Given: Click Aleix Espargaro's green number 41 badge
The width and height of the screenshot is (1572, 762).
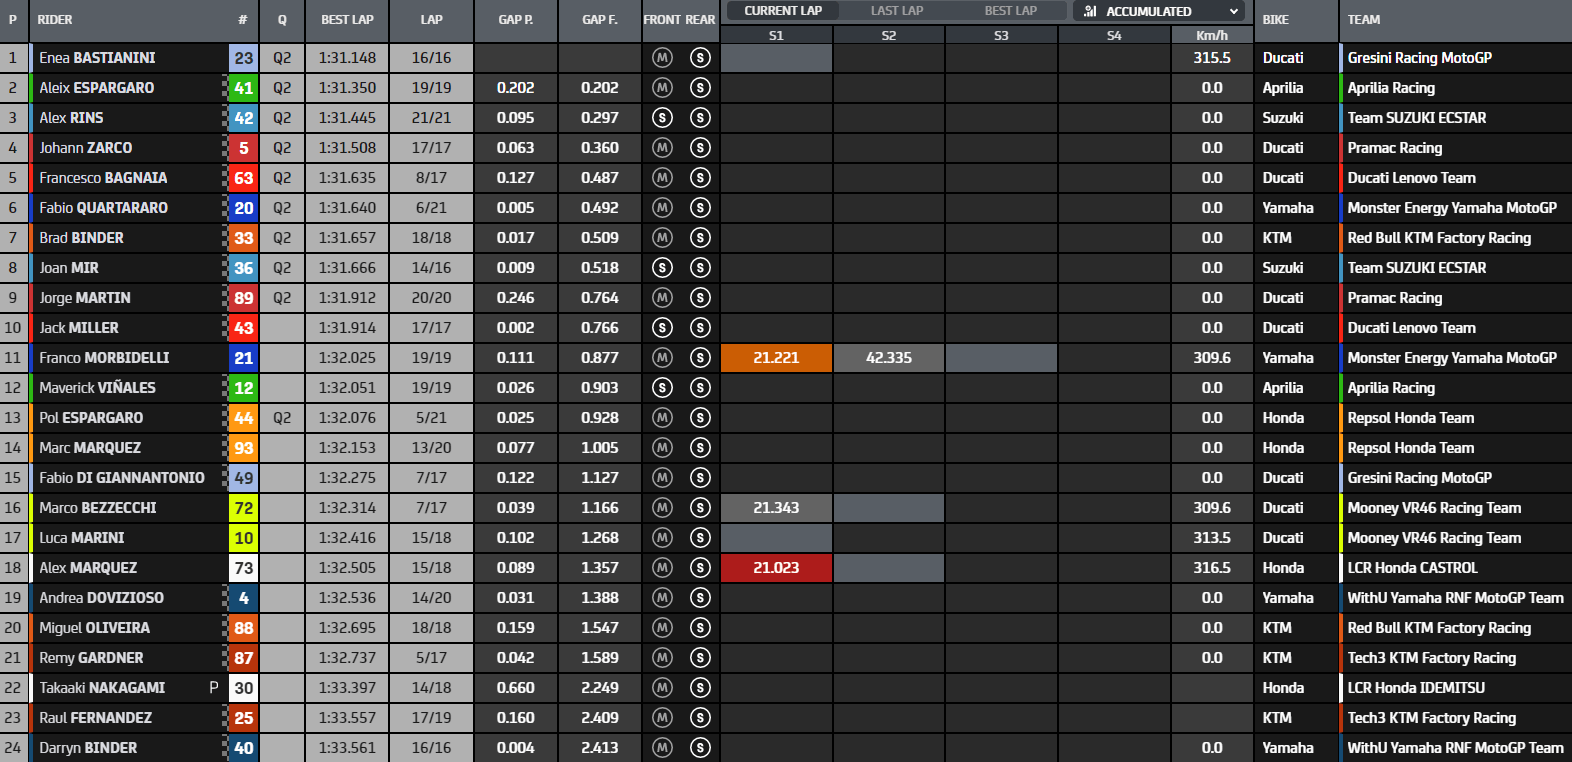Looking at the screenshot, I should pyautogui.click(x=244, y=88).
